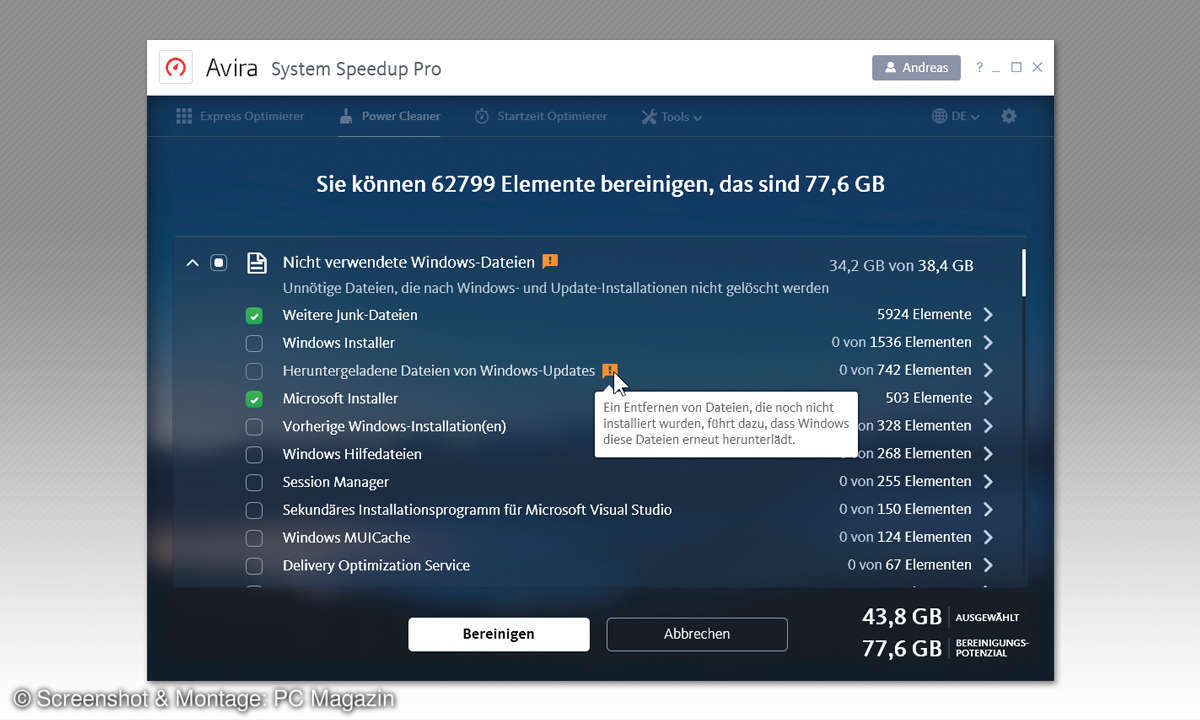
Task: Open the settings gear icon
Action: [1009, 116]
